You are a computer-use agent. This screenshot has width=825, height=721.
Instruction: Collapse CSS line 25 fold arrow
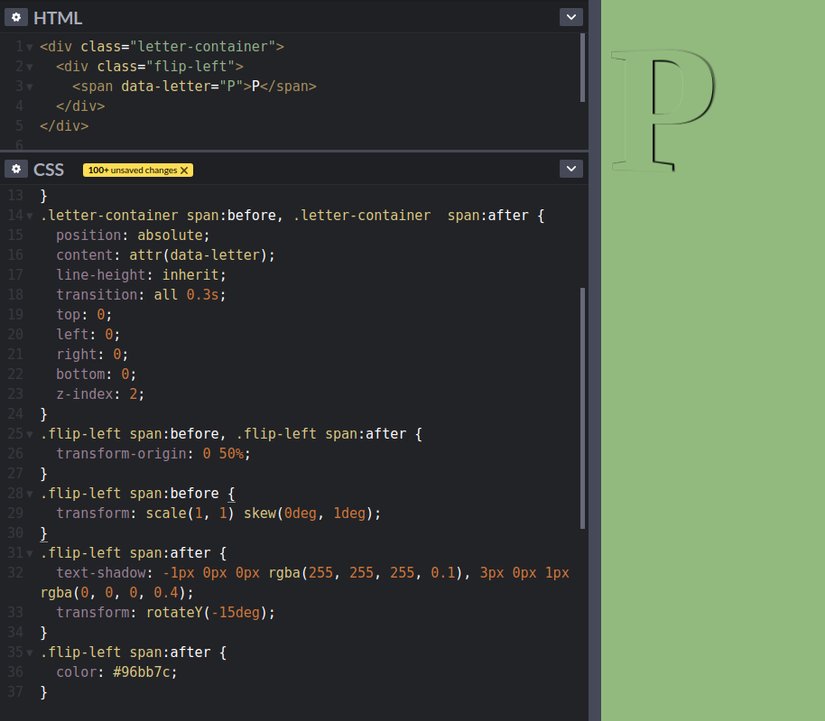[x=30, y=435]
